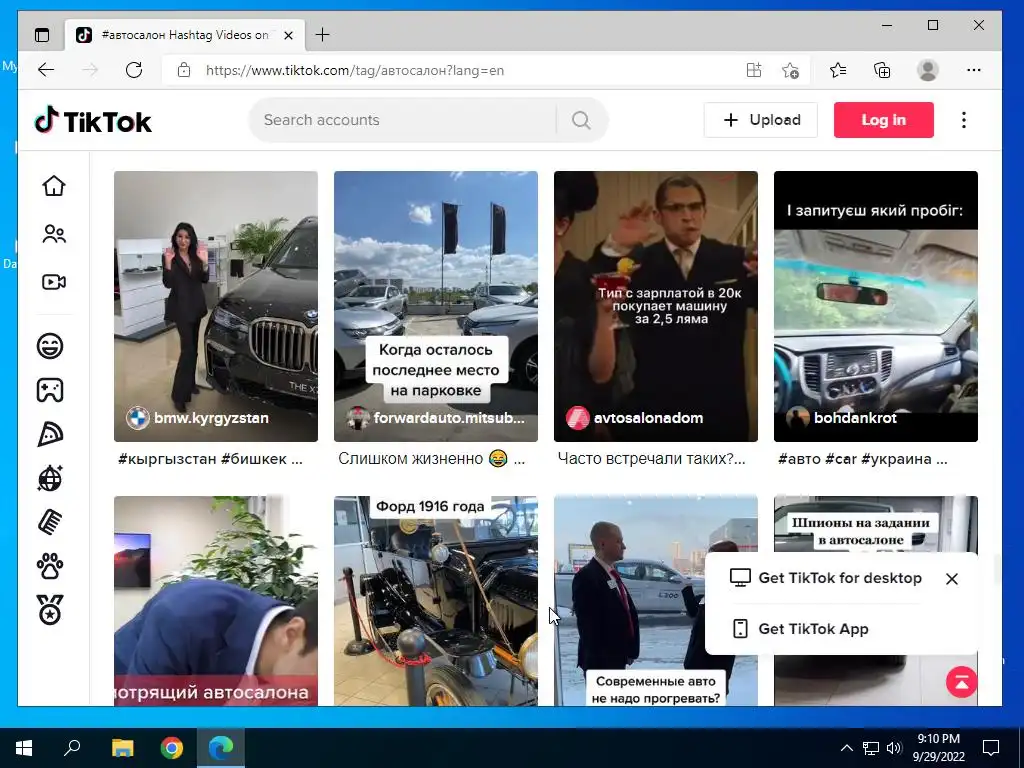Screen dimensions: 1024x768
Task: Select the #автосалон Hashtag Videos tab
Action: (185, 35)
